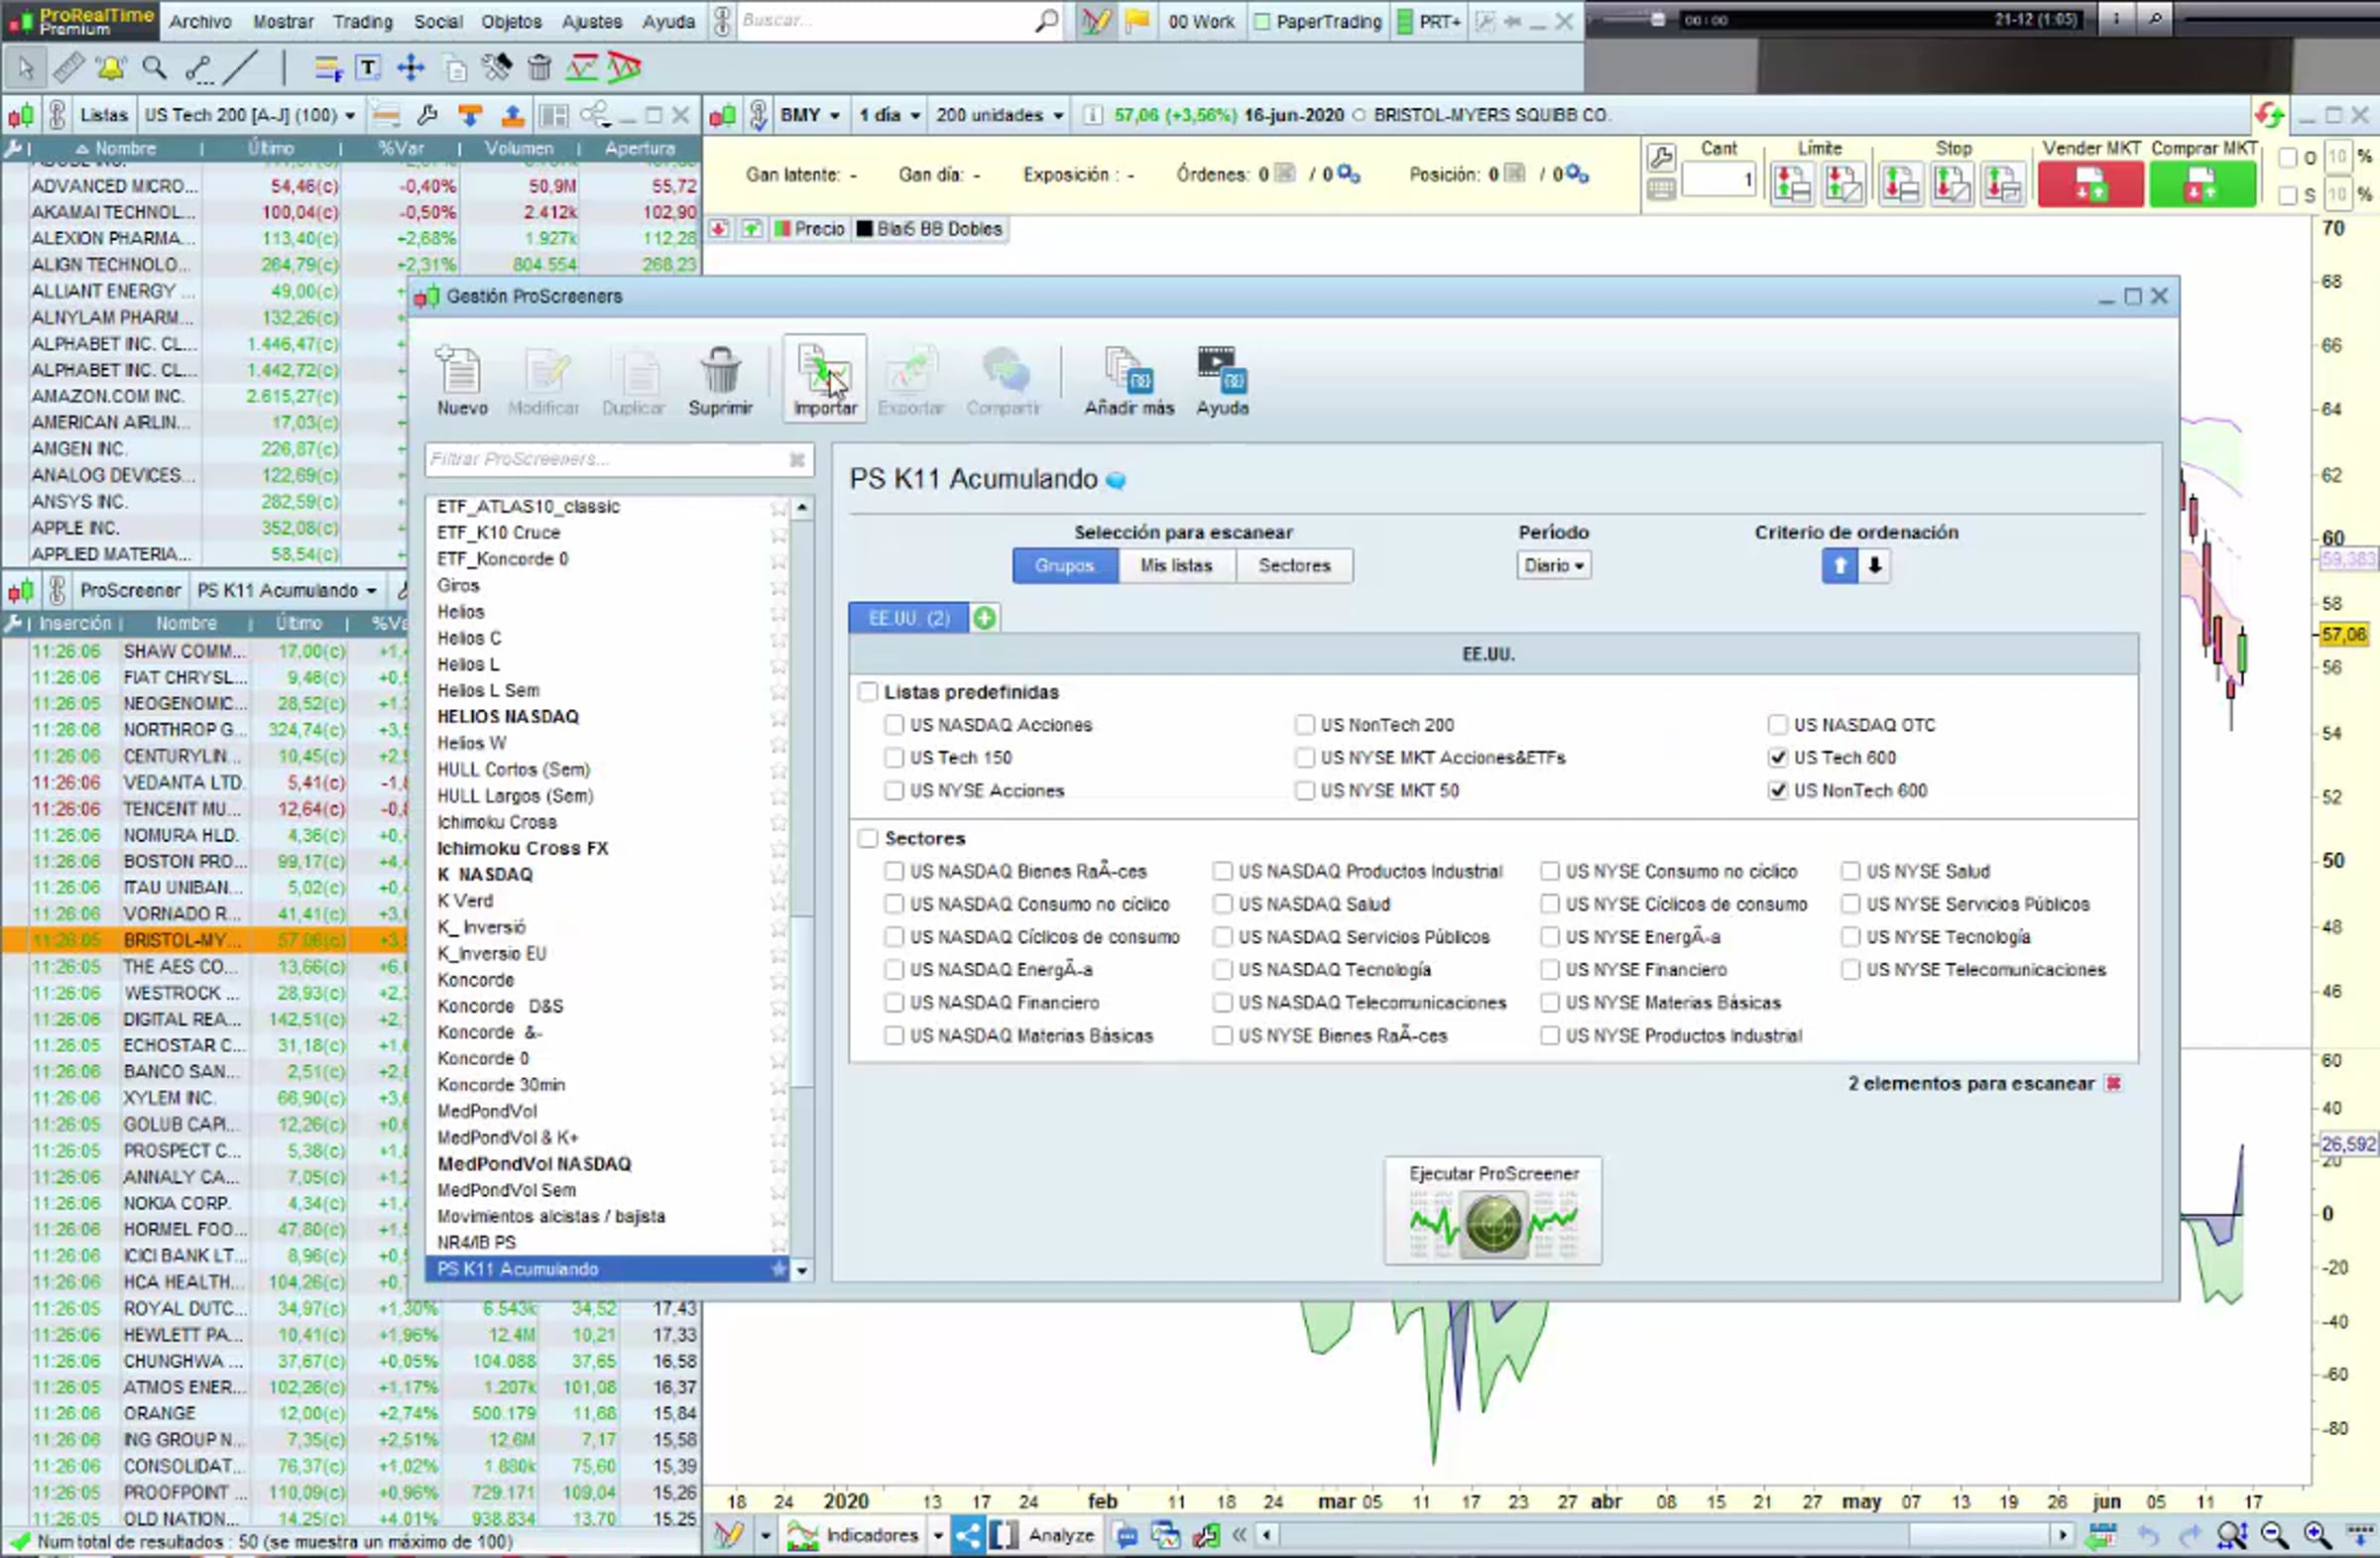Click the Cant quantity field
Image resolution: width=2380 pixels, height=1558 pixels.
1719,181
